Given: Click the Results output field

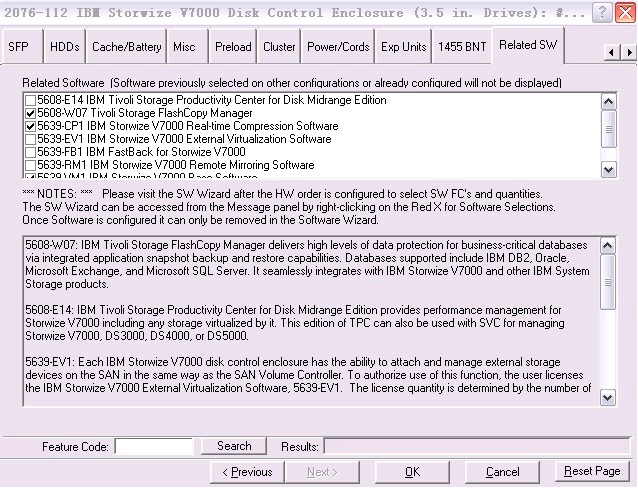Looking at the screenshot, I should [477, 446].
